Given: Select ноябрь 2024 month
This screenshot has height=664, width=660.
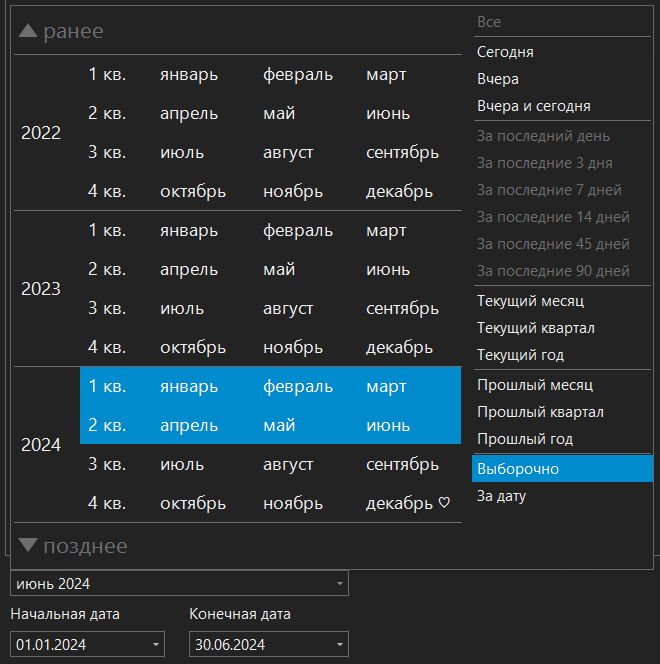Looking at the screenshot, I should 293,504.
